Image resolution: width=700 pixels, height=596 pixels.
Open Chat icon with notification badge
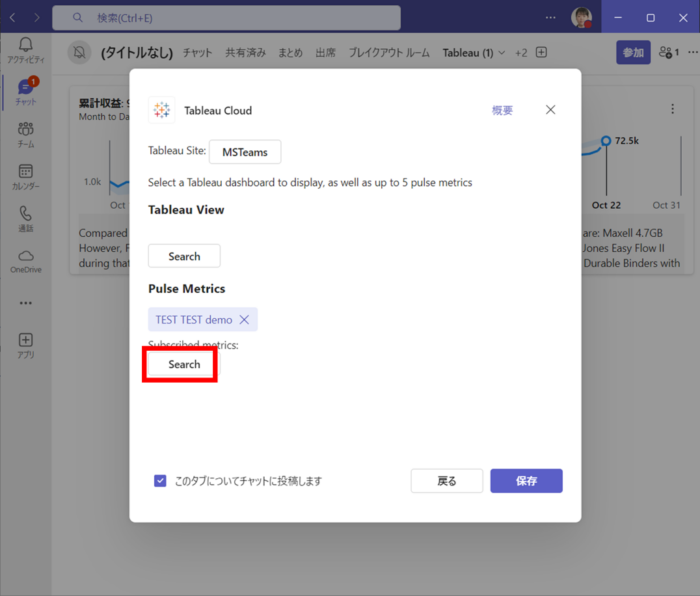(x=25, y=92)
